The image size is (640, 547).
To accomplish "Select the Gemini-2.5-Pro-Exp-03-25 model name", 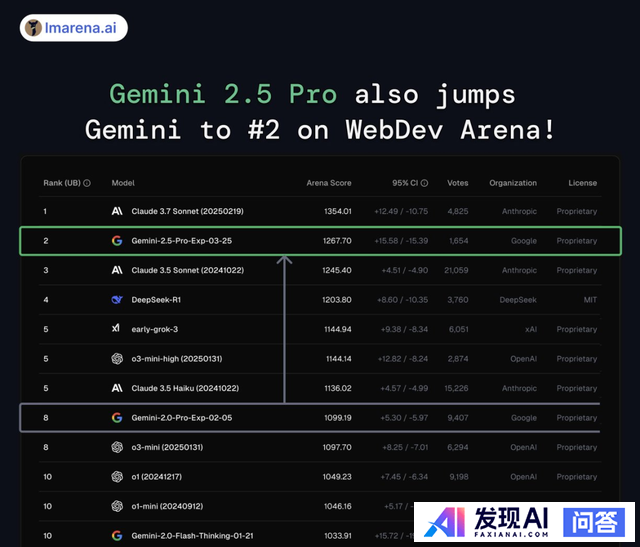I will (x=182, y=241).
